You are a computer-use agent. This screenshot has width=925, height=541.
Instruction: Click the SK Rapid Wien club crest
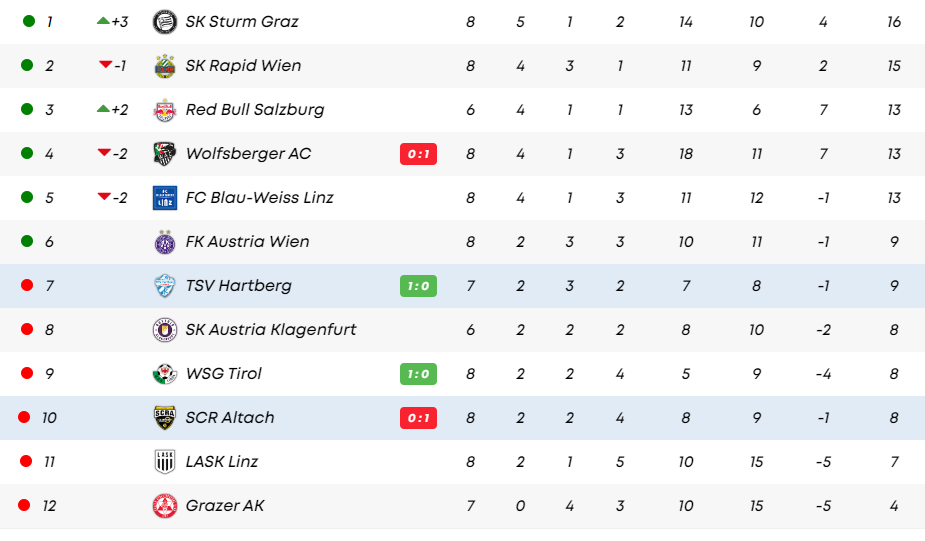coord(165,66)
